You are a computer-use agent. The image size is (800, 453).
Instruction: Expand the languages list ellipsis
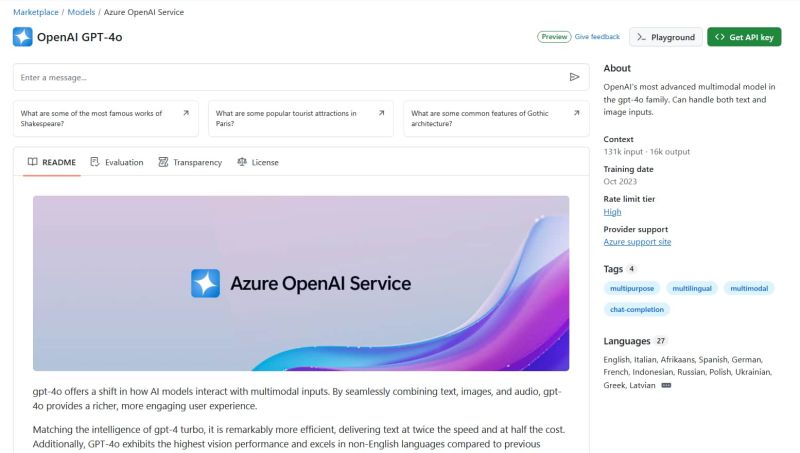click(x=666, y=385)
